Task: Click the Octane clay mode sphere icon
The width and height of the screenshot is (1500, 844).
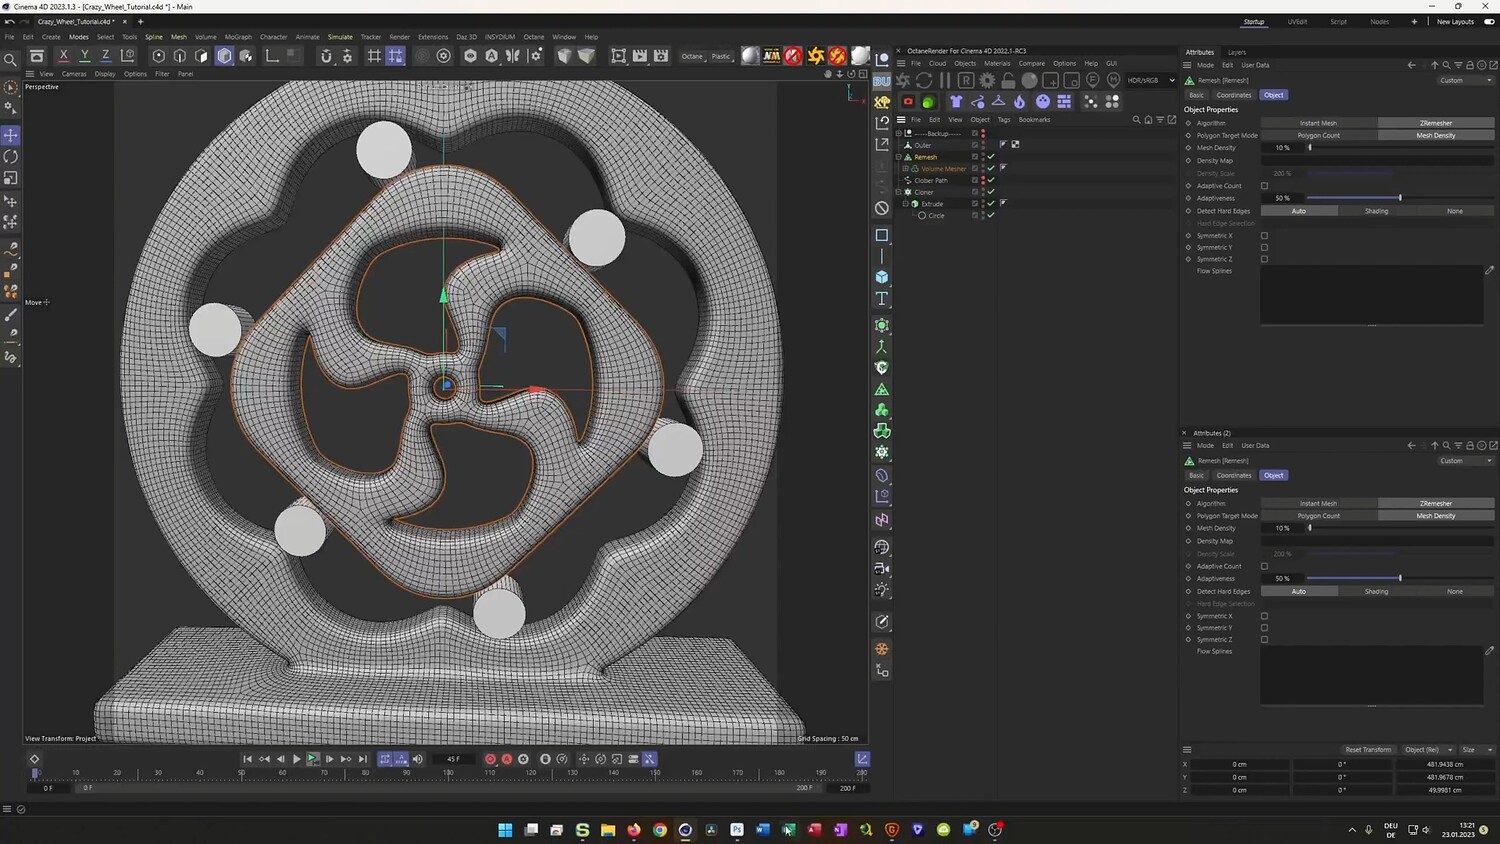Action: [x=1029, y=80]
